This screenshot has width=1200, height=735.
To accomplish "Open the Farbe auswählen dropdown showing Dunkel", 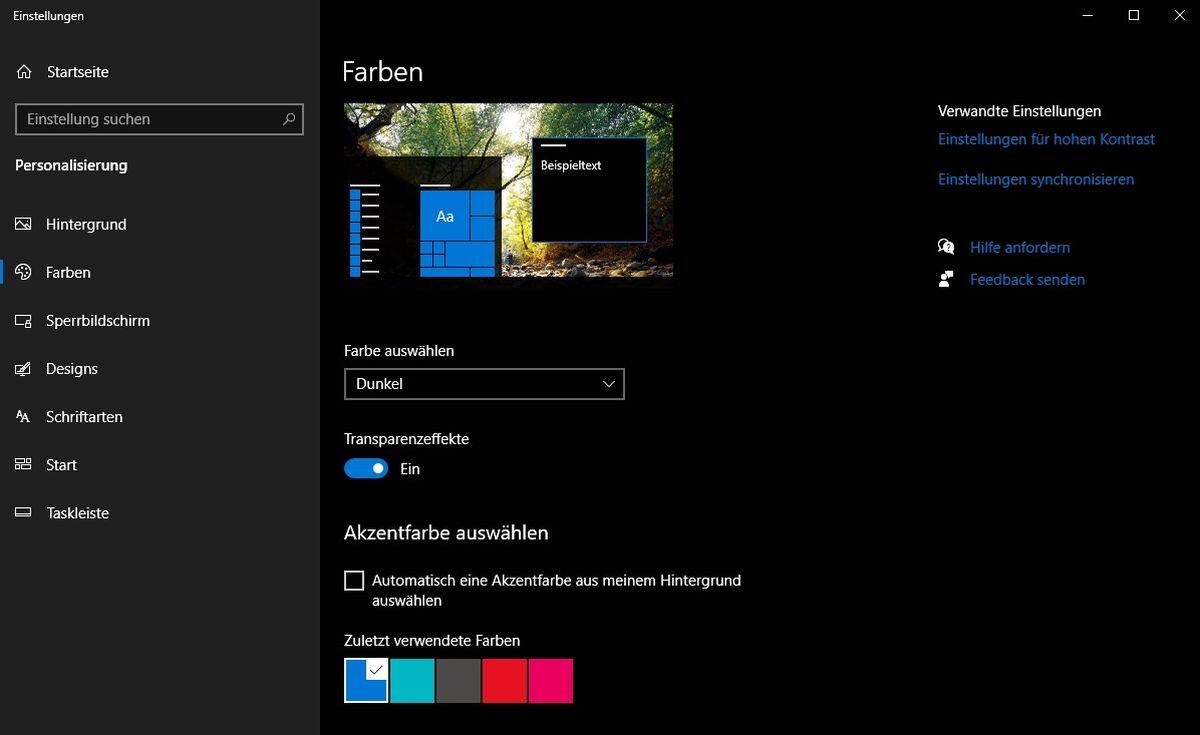I will pyautogui.click(x=484, y=384).
